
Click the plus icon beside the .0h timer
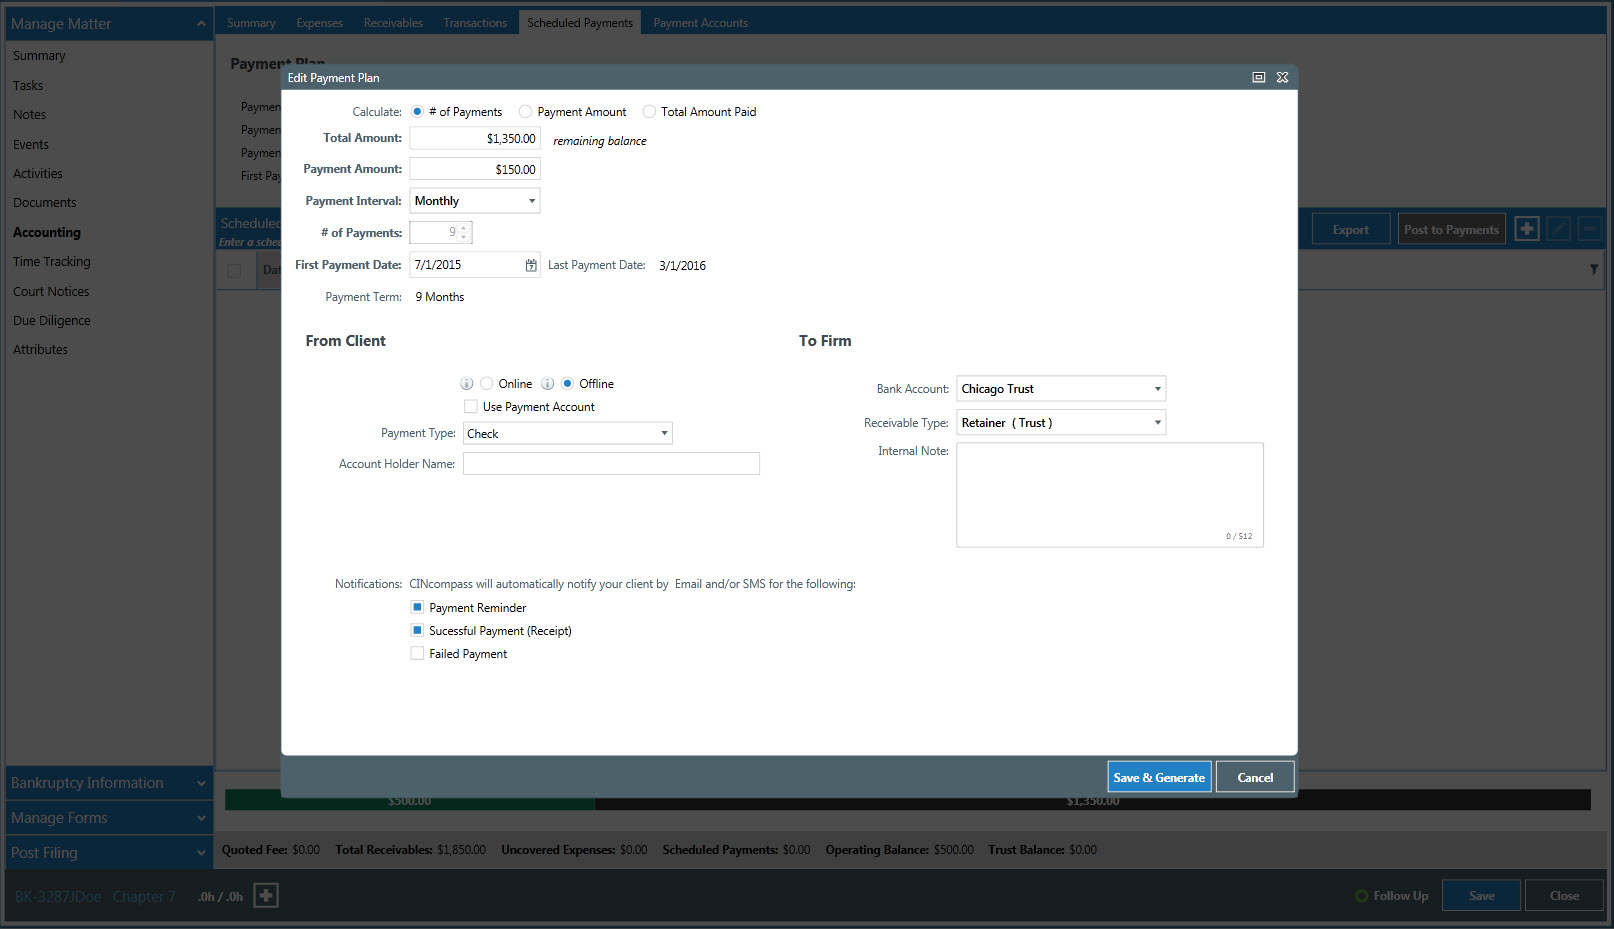pos(266,896)
